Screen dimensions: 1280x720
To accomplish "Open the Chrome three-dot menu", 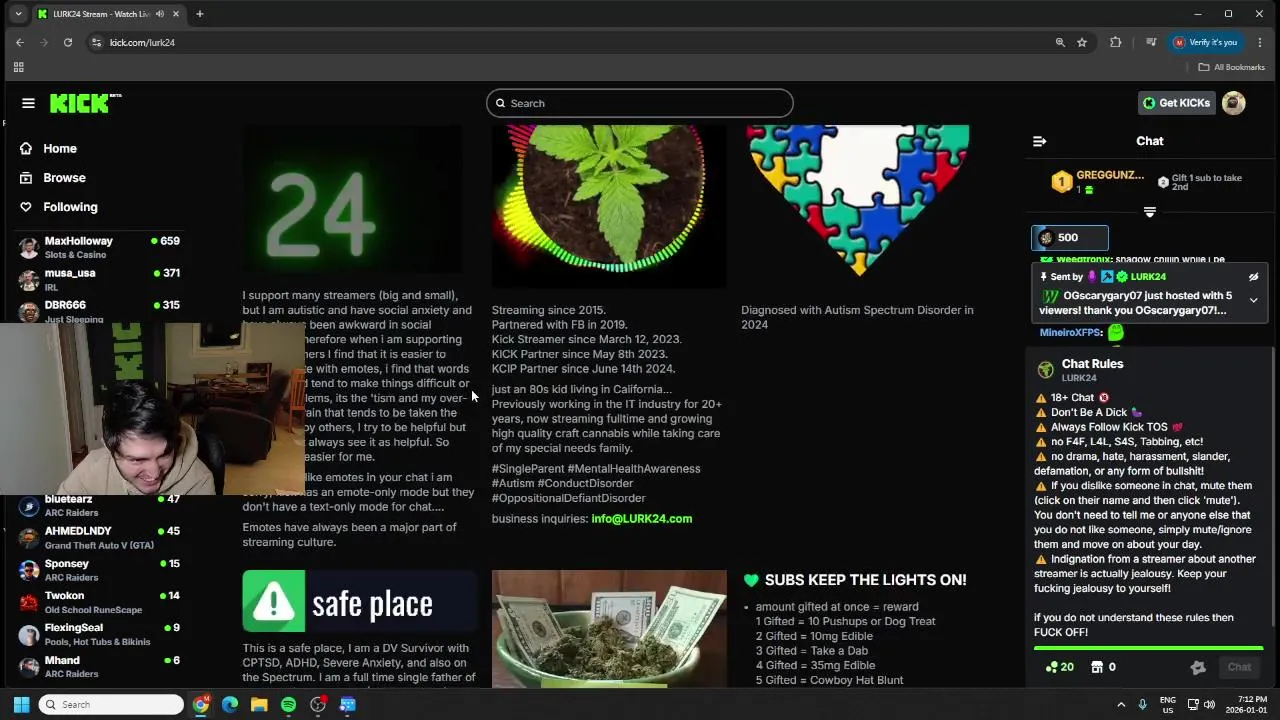I will tap(1260, 42).
